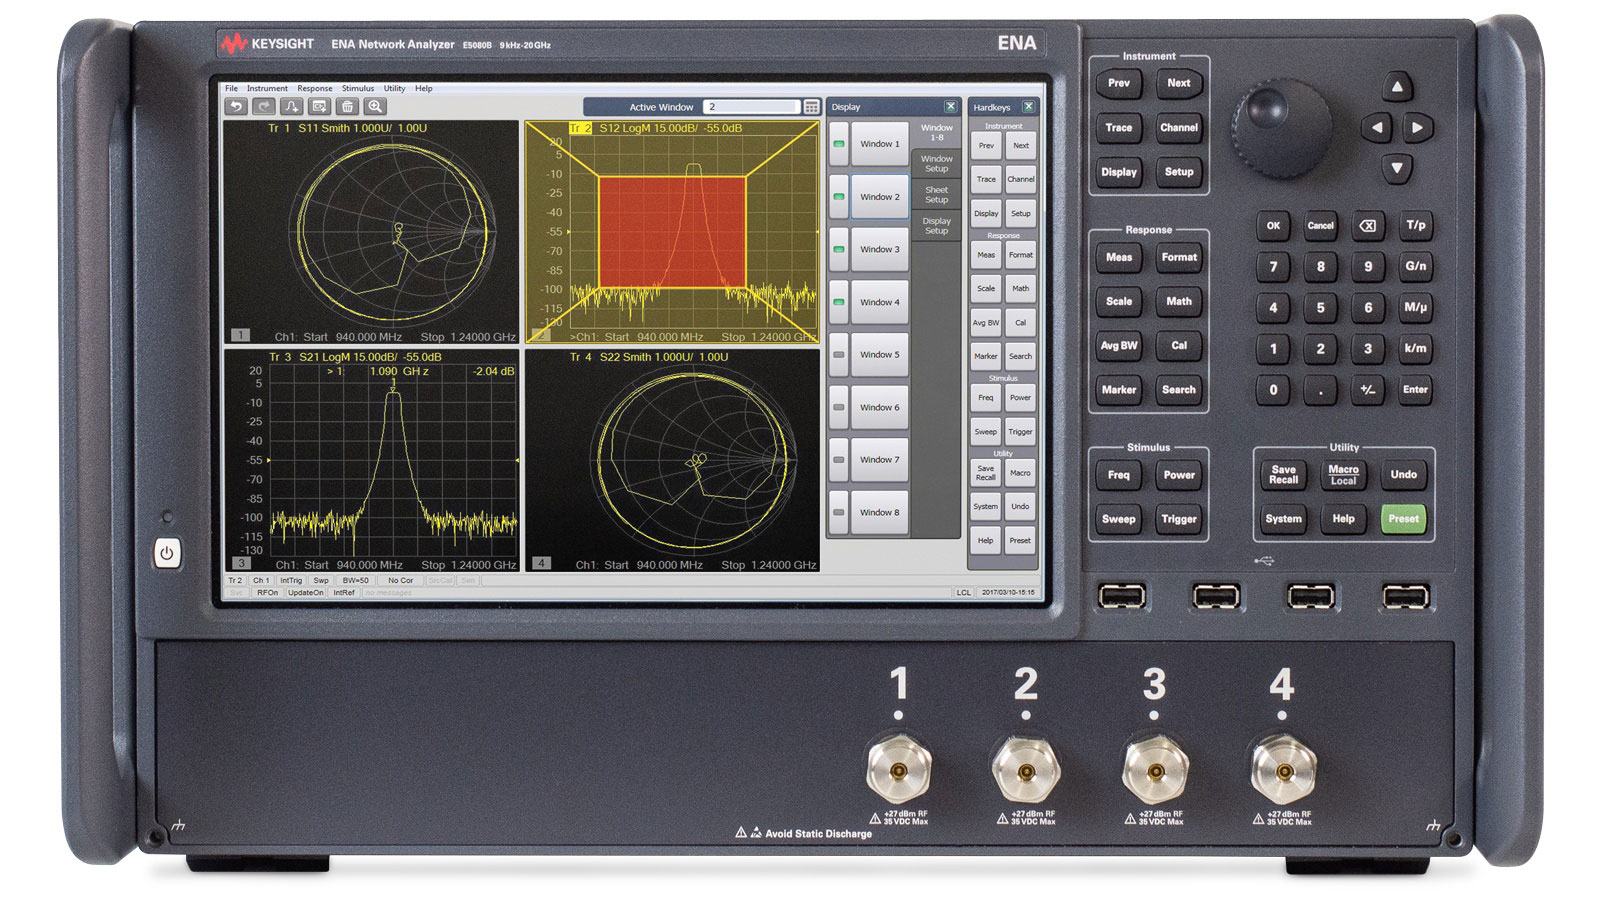
Task: Click the Undo arrow icon in the screen toolbar
Action: point(236,106)
